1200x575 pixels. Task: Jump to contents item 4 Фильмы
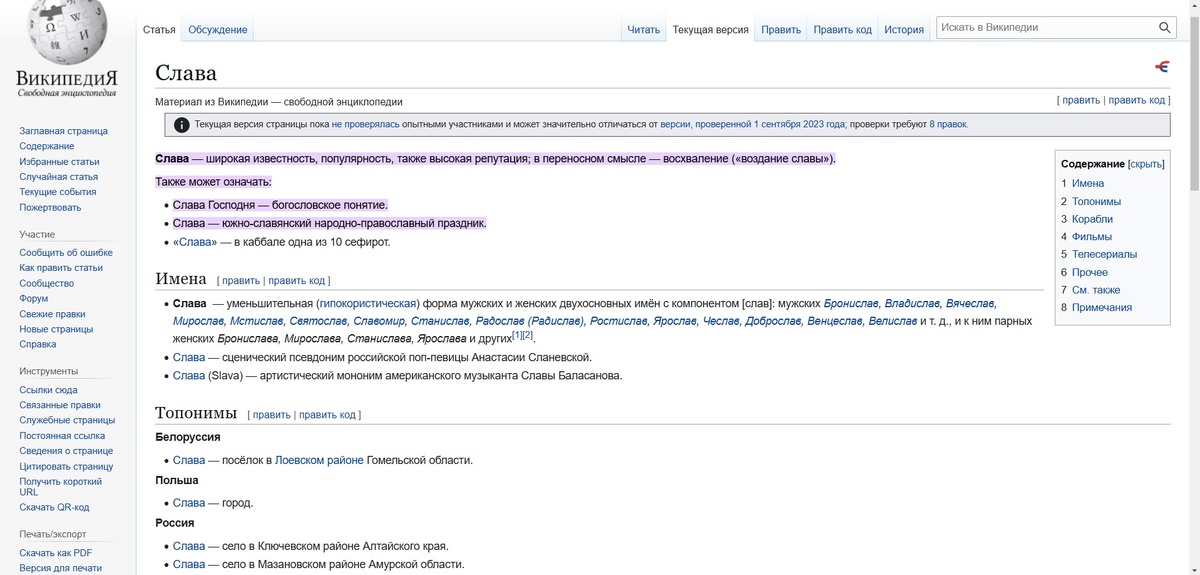point(1087,237)
